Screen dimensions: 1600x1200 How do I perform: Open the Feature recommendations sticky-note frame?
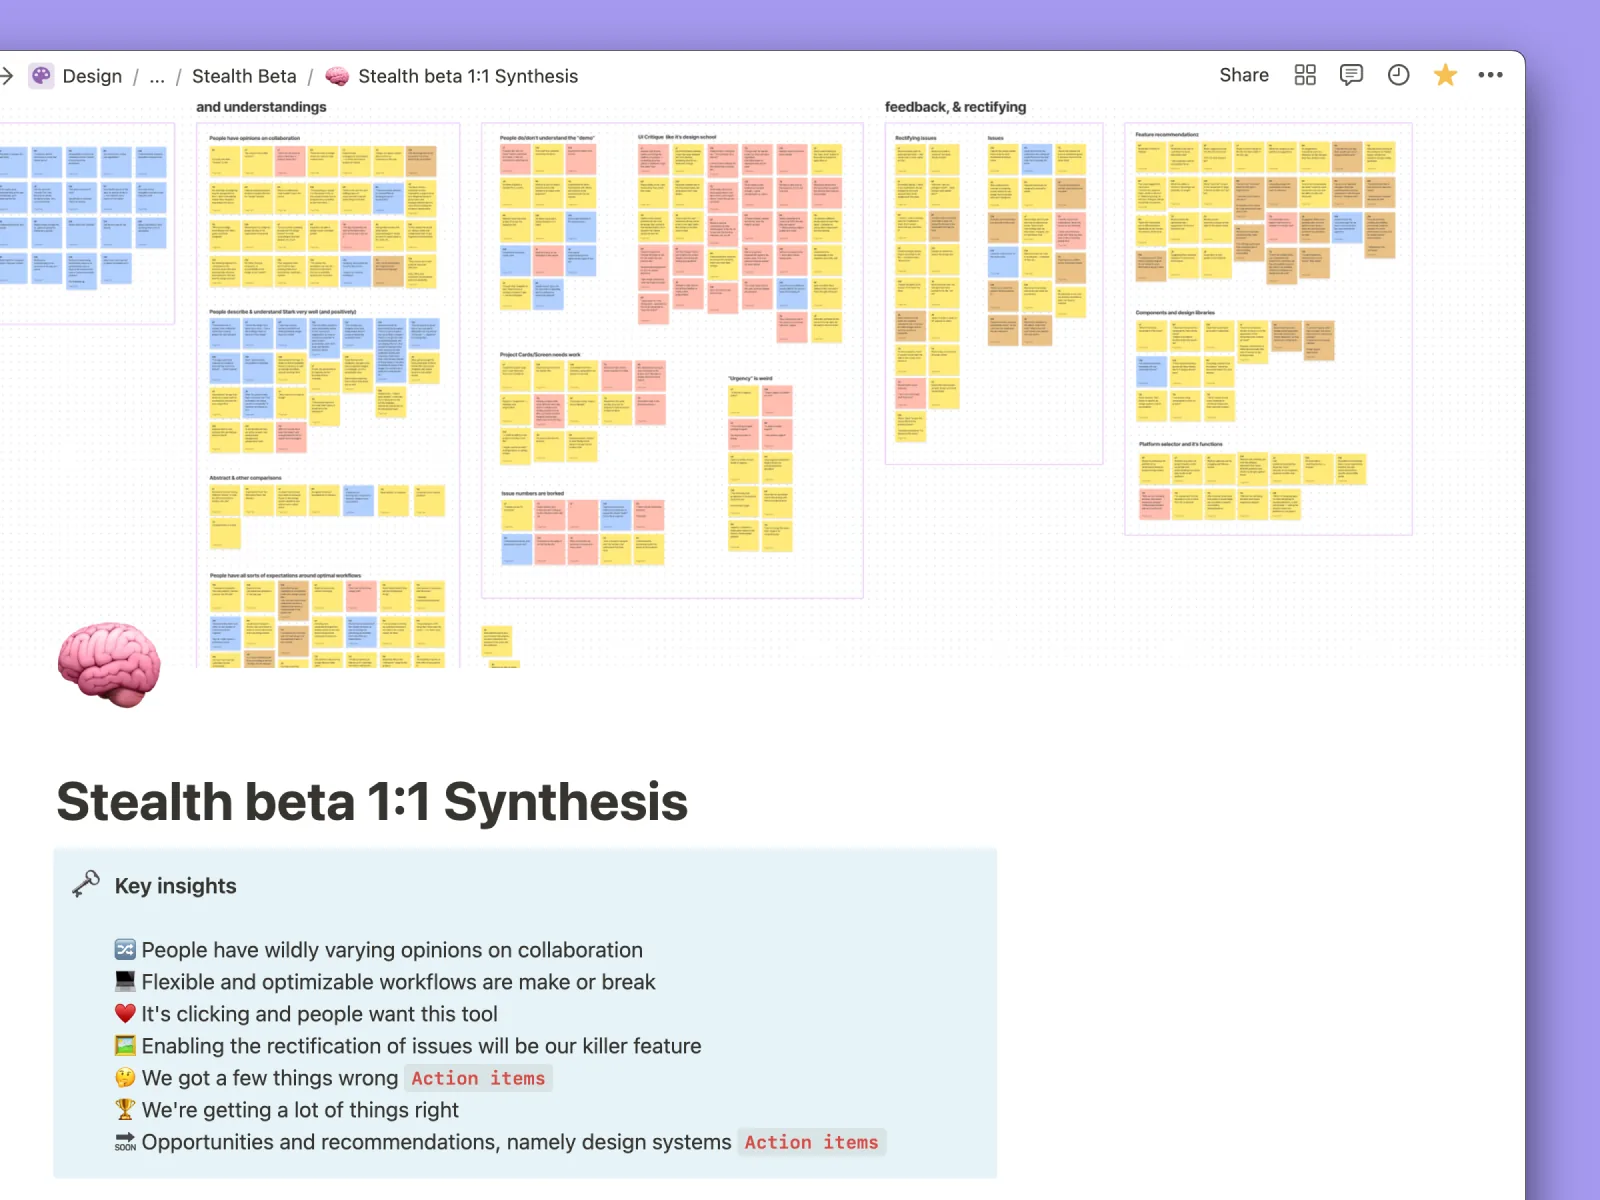pyautogui.click(x=1268, y=329)
